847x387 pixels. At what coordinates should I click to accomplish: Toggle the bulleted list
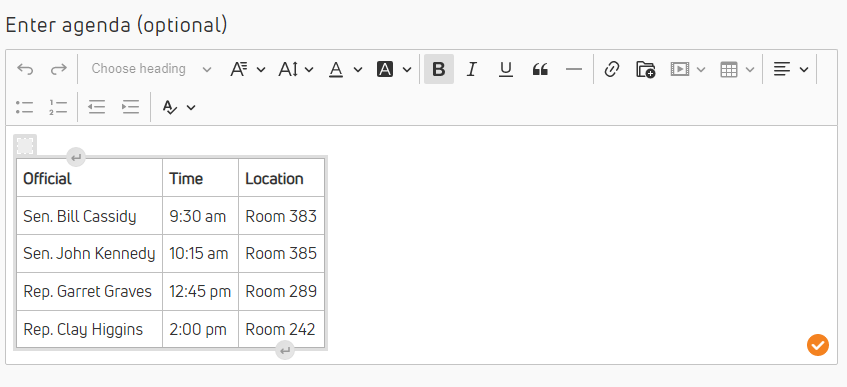(25, 107)
